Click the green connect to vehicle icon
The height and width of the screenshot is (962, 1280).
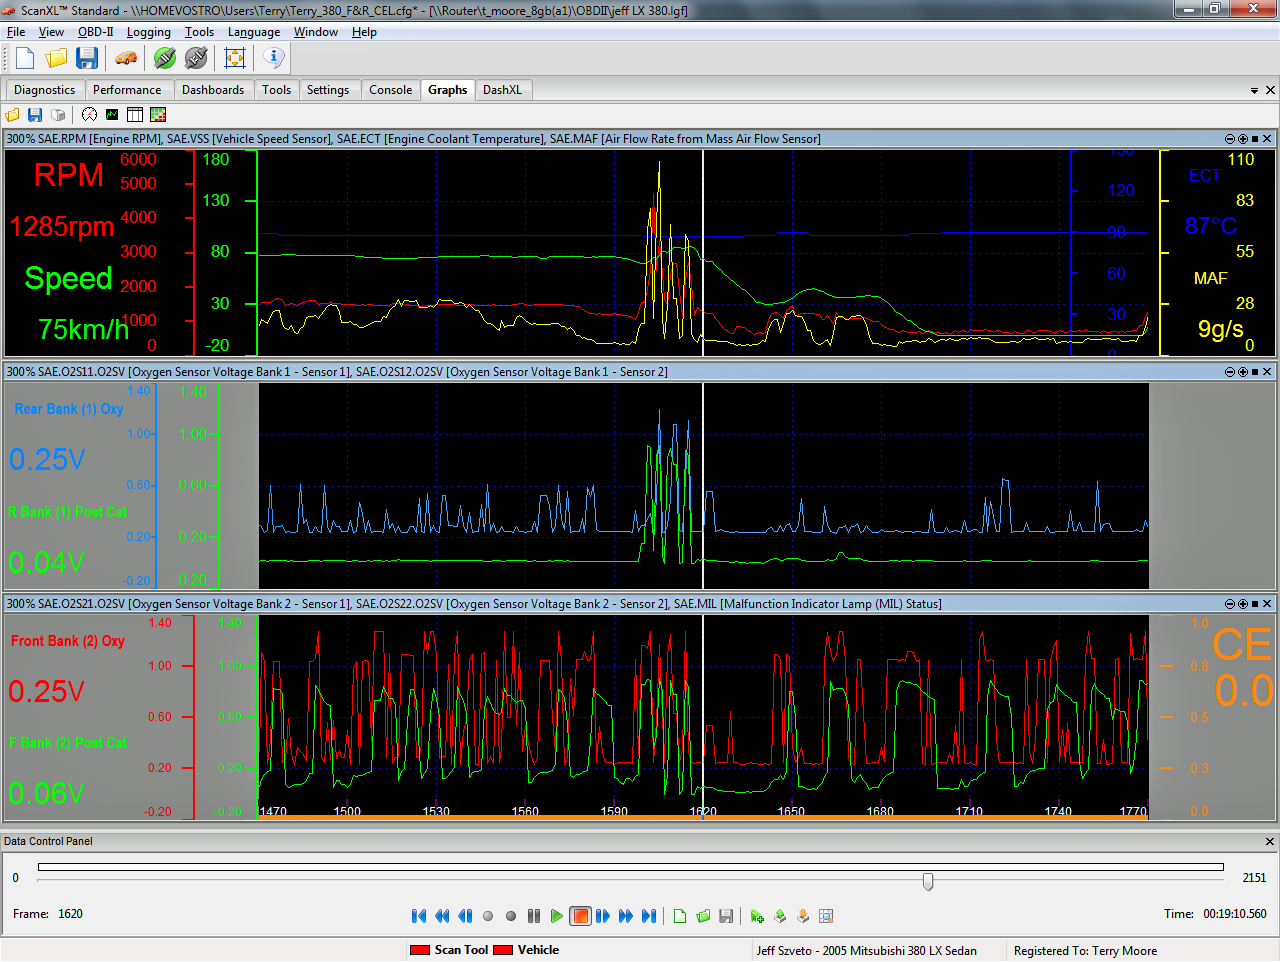point(165,58)
